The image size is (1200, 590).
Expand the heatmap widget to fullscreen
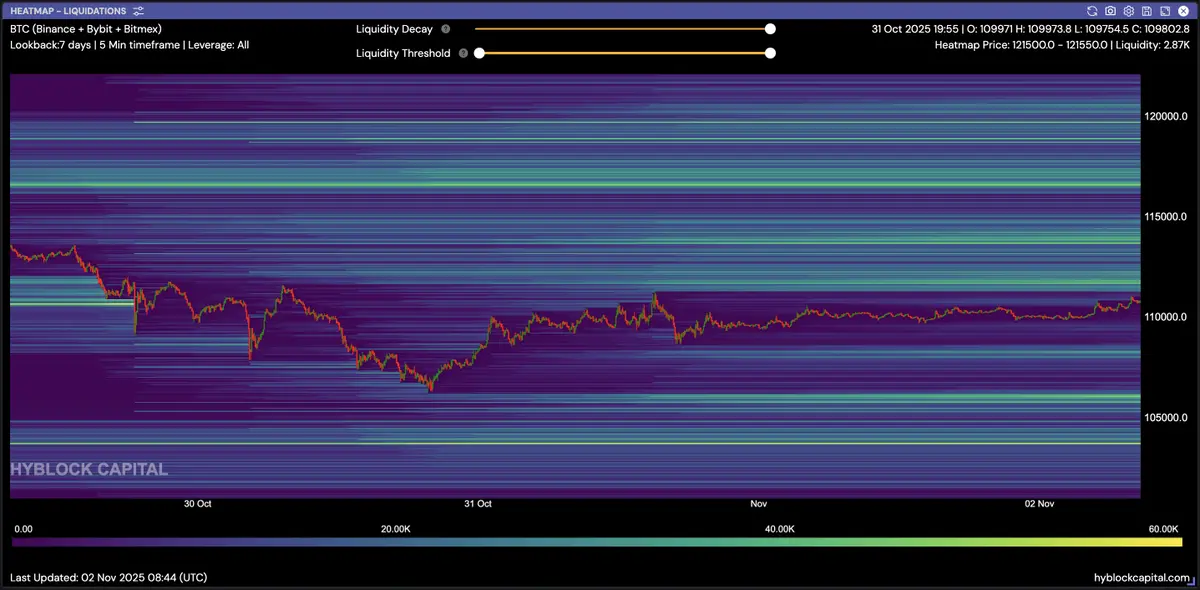tap(1164, 10)
